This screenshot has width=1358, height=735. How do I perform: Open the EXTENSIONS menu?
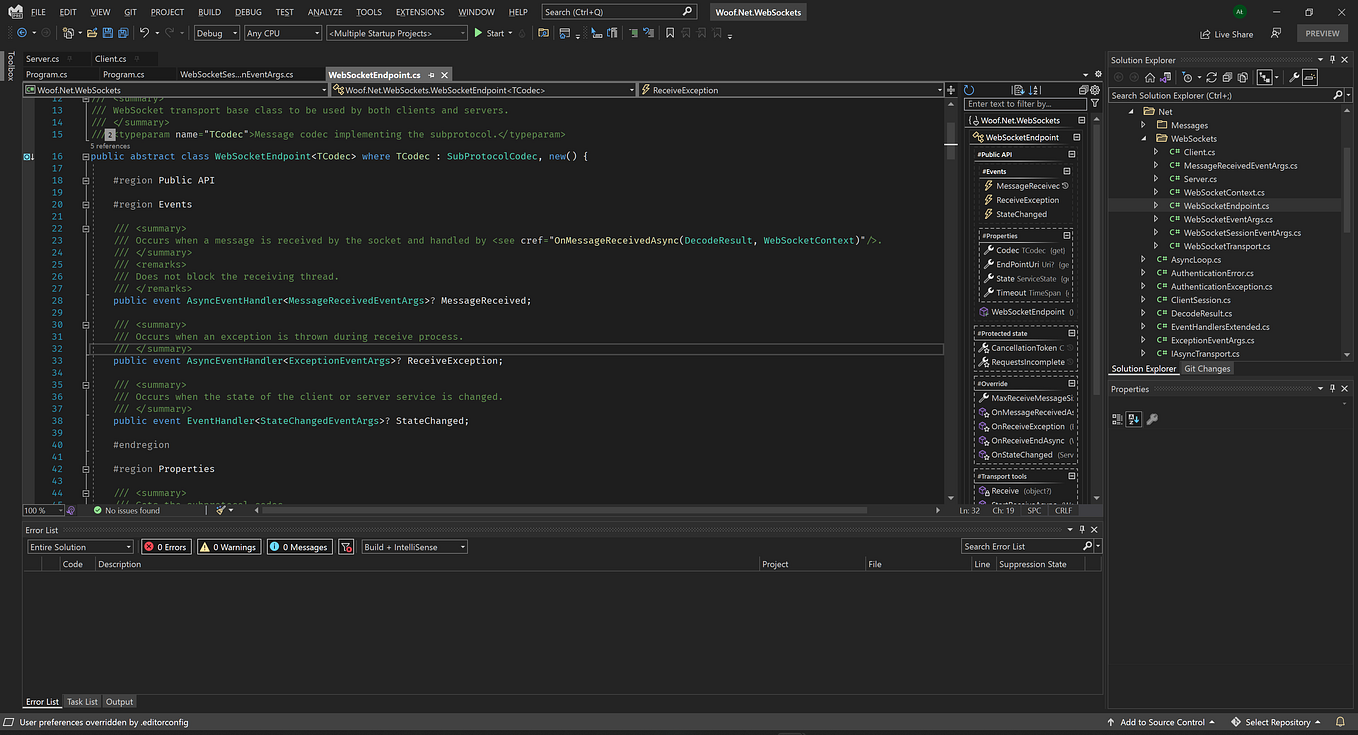coord(420,12)
